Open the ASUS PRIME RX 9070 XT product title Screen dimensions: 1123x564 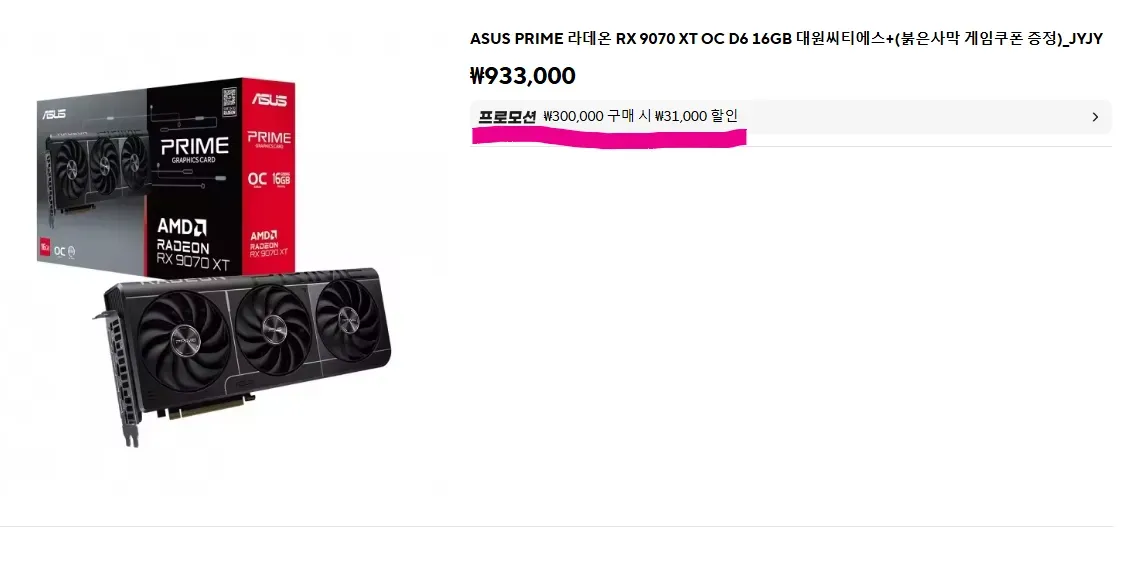(786, 39)
